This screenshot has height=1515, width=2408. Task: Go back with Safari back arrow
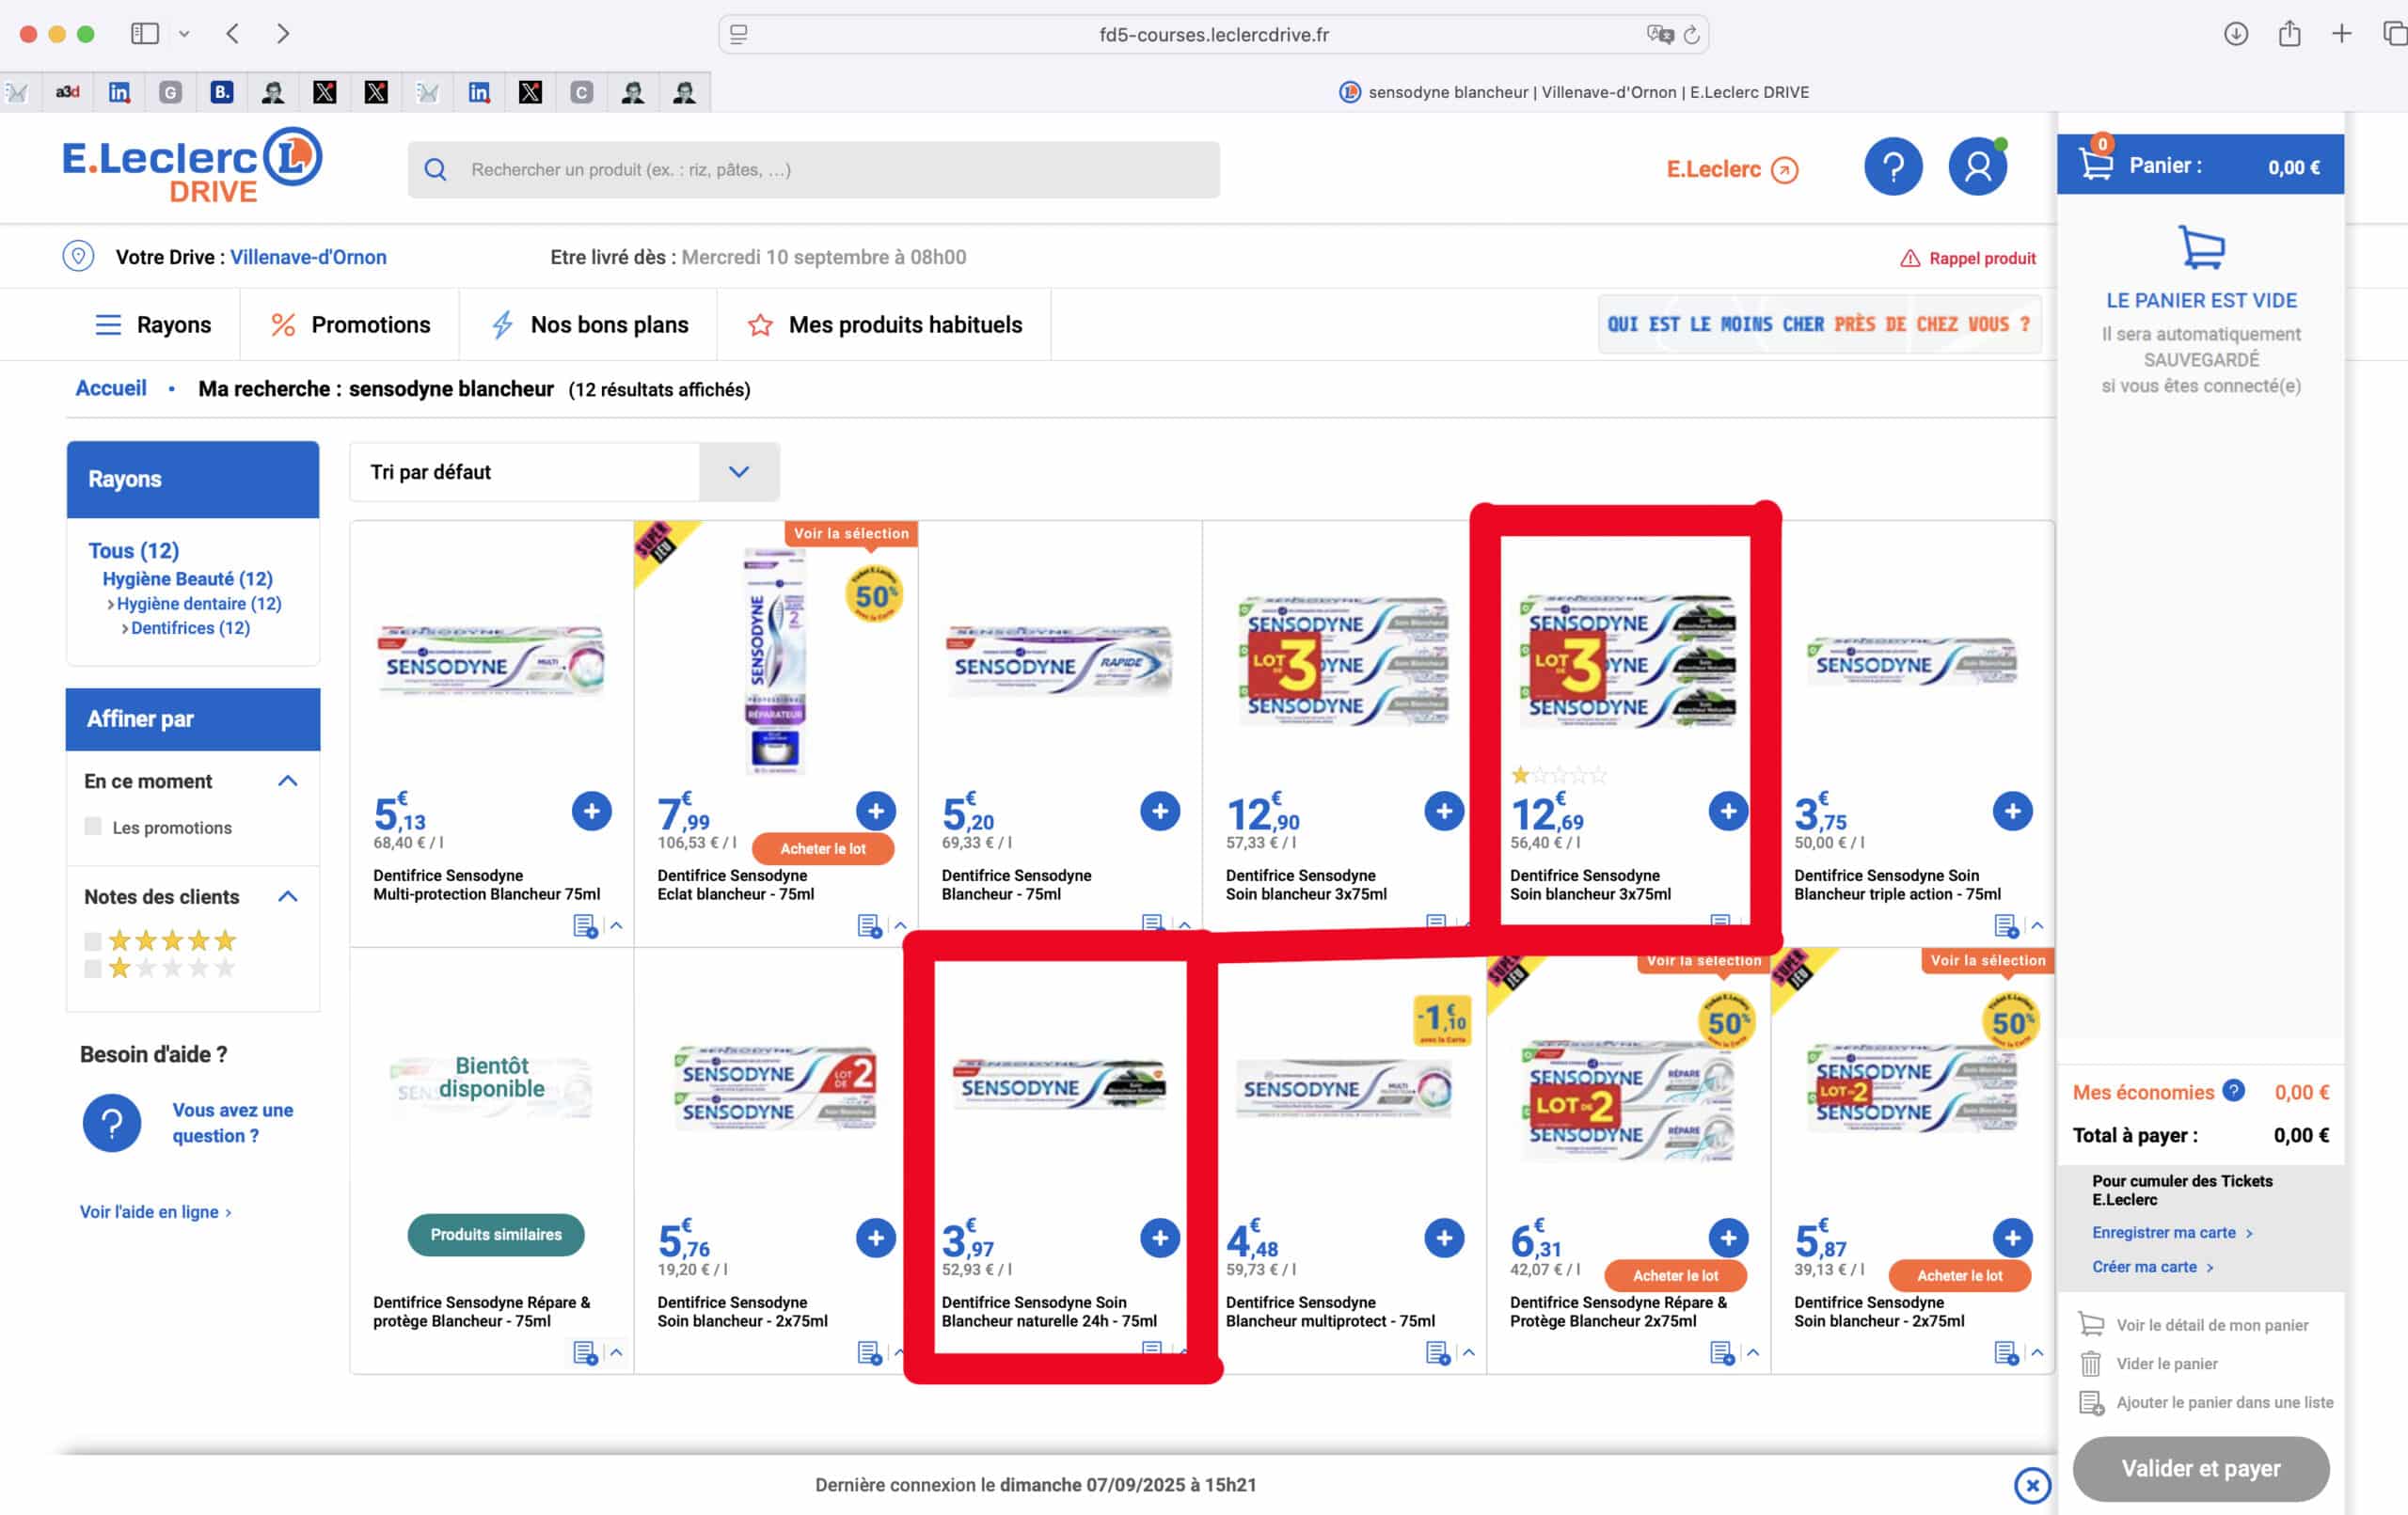232,34
